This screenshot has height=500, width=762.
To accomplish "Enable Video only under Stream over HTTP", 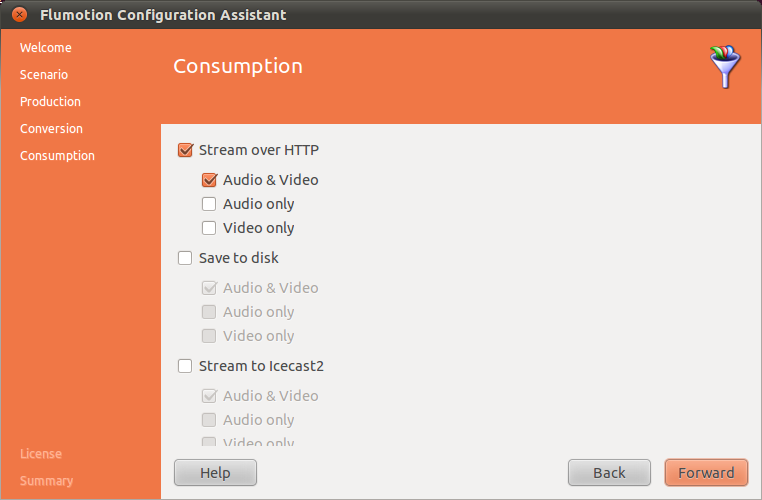I will [209, 229].
